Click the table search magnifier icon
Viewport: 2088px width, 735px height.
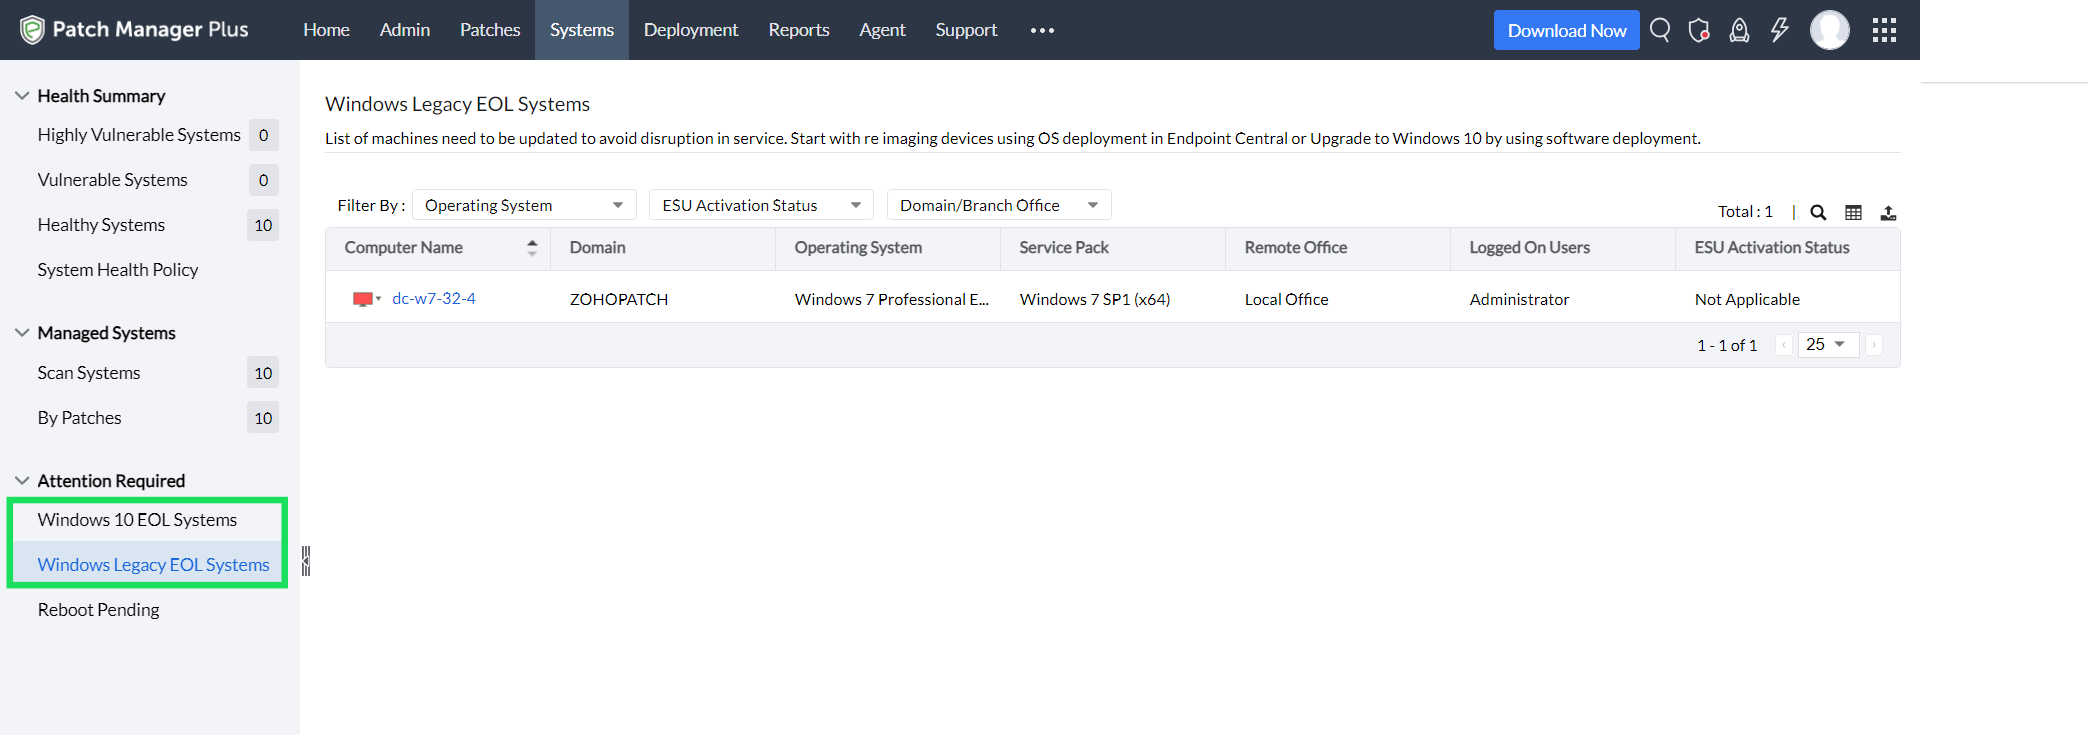[1818, 212]
